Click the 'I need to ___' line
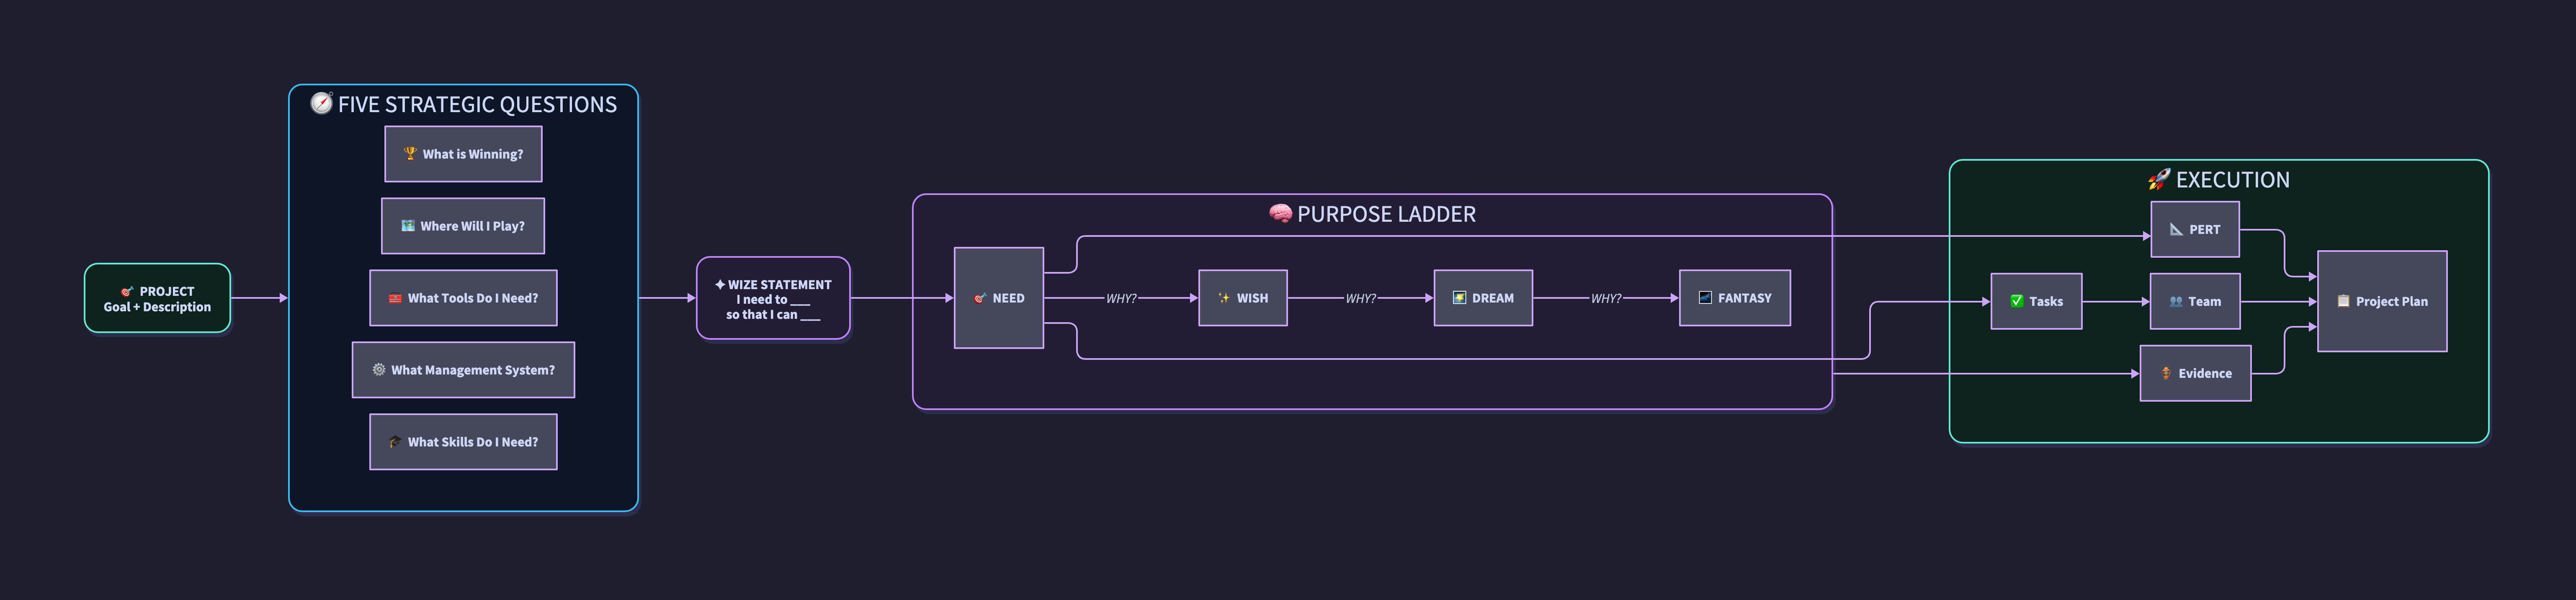Screen dimensions: 2576x600 (x=773, y=299)
